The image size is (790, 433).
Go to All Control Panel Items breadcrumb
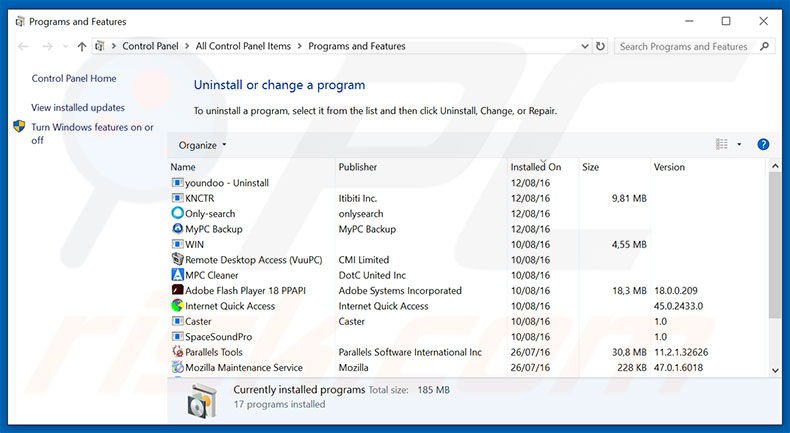click(x=243, y=46)
